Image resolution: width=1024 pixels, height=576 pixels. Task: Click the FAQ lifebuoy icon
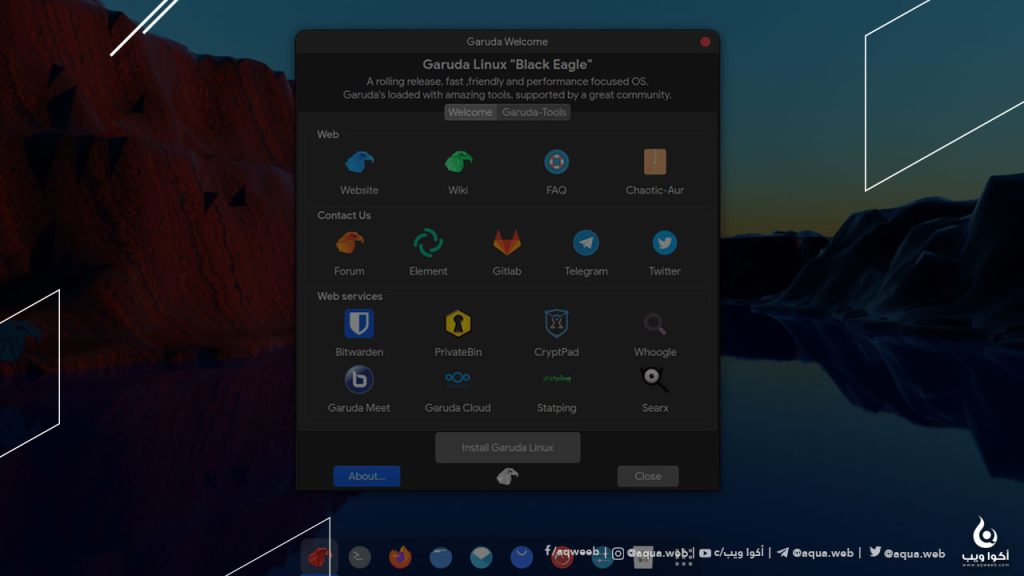pyautogui.click(x=556, y=163)
